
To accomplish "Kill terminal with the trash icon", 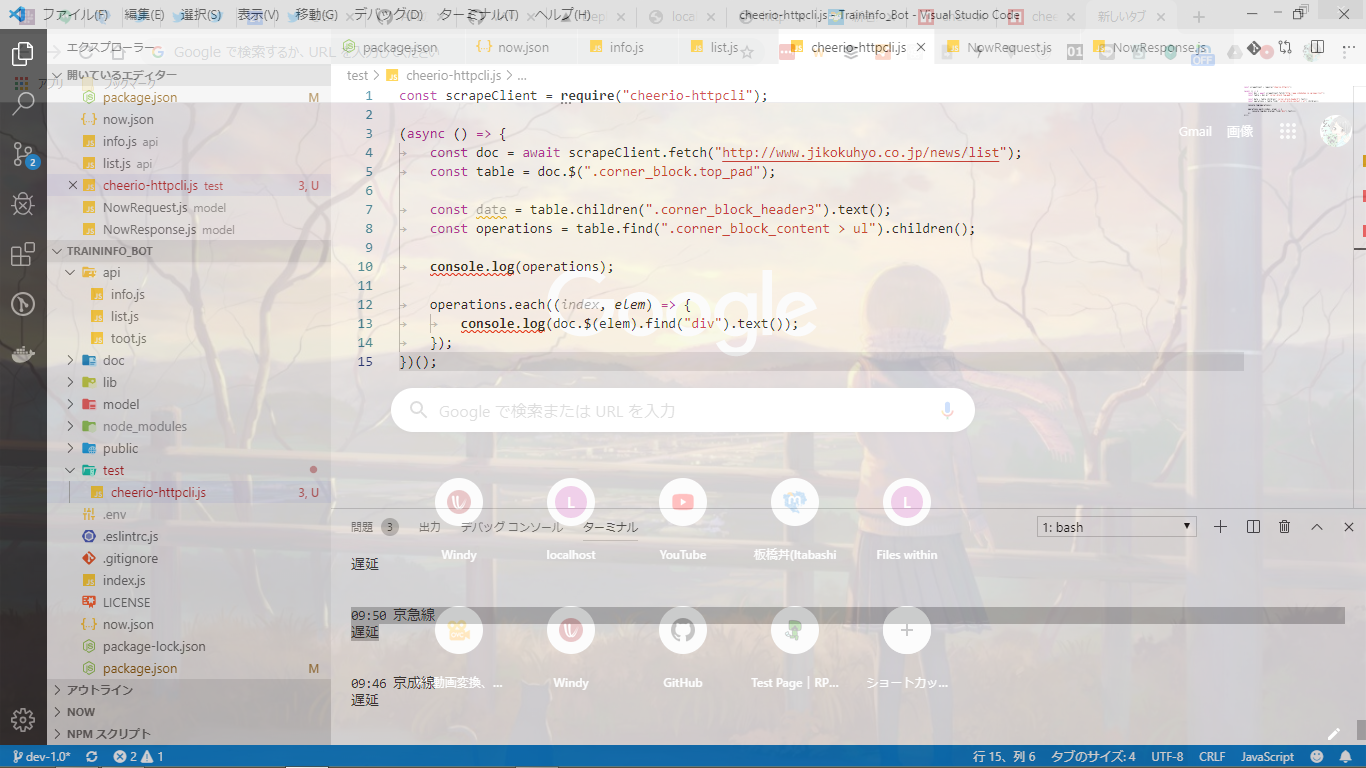I will 1285,527.
